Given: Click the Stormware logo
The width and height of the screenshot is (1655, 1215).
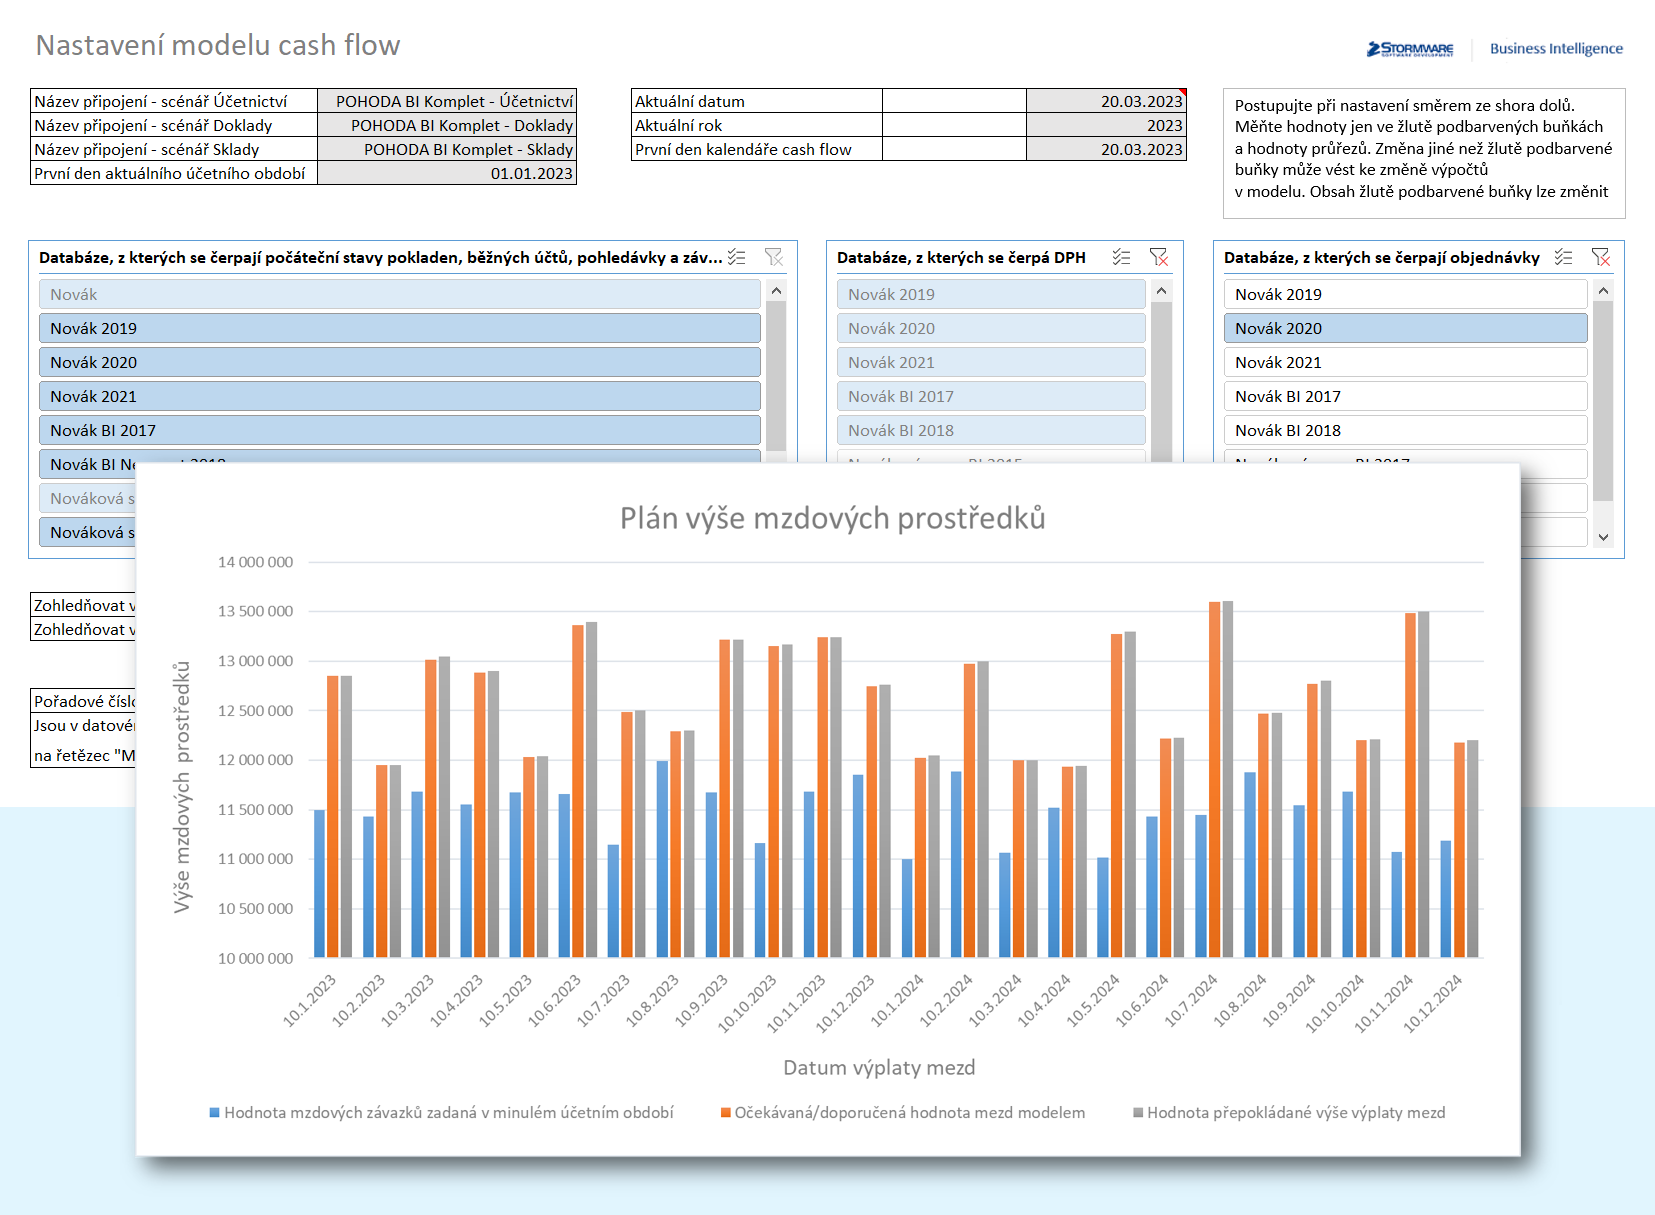Looking at the screenshot, I should coord(1410,49).
